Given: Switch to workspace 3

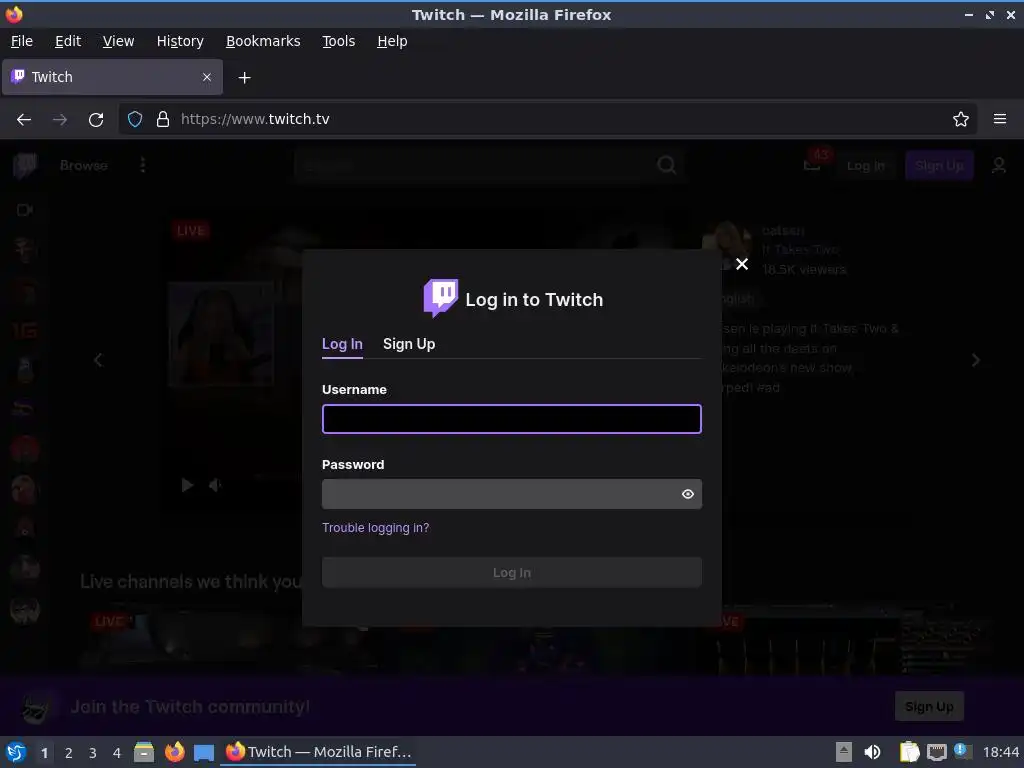Looking at the screenshot, I should pos(93,753).
